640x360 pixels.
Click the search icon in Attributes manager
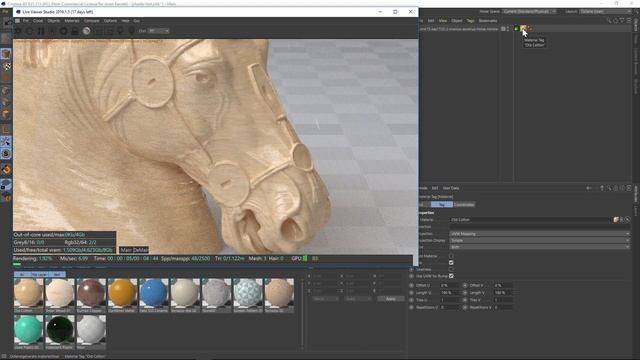609,188
